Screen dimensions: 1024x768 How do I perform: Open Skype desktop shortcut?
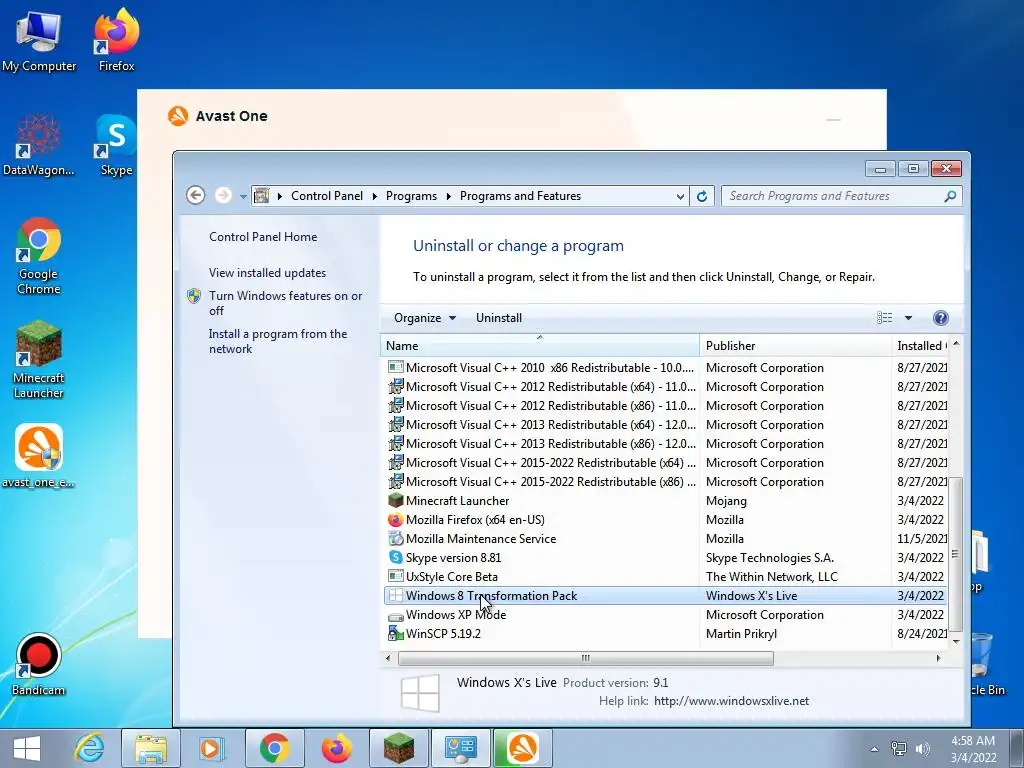click(116, 145)
